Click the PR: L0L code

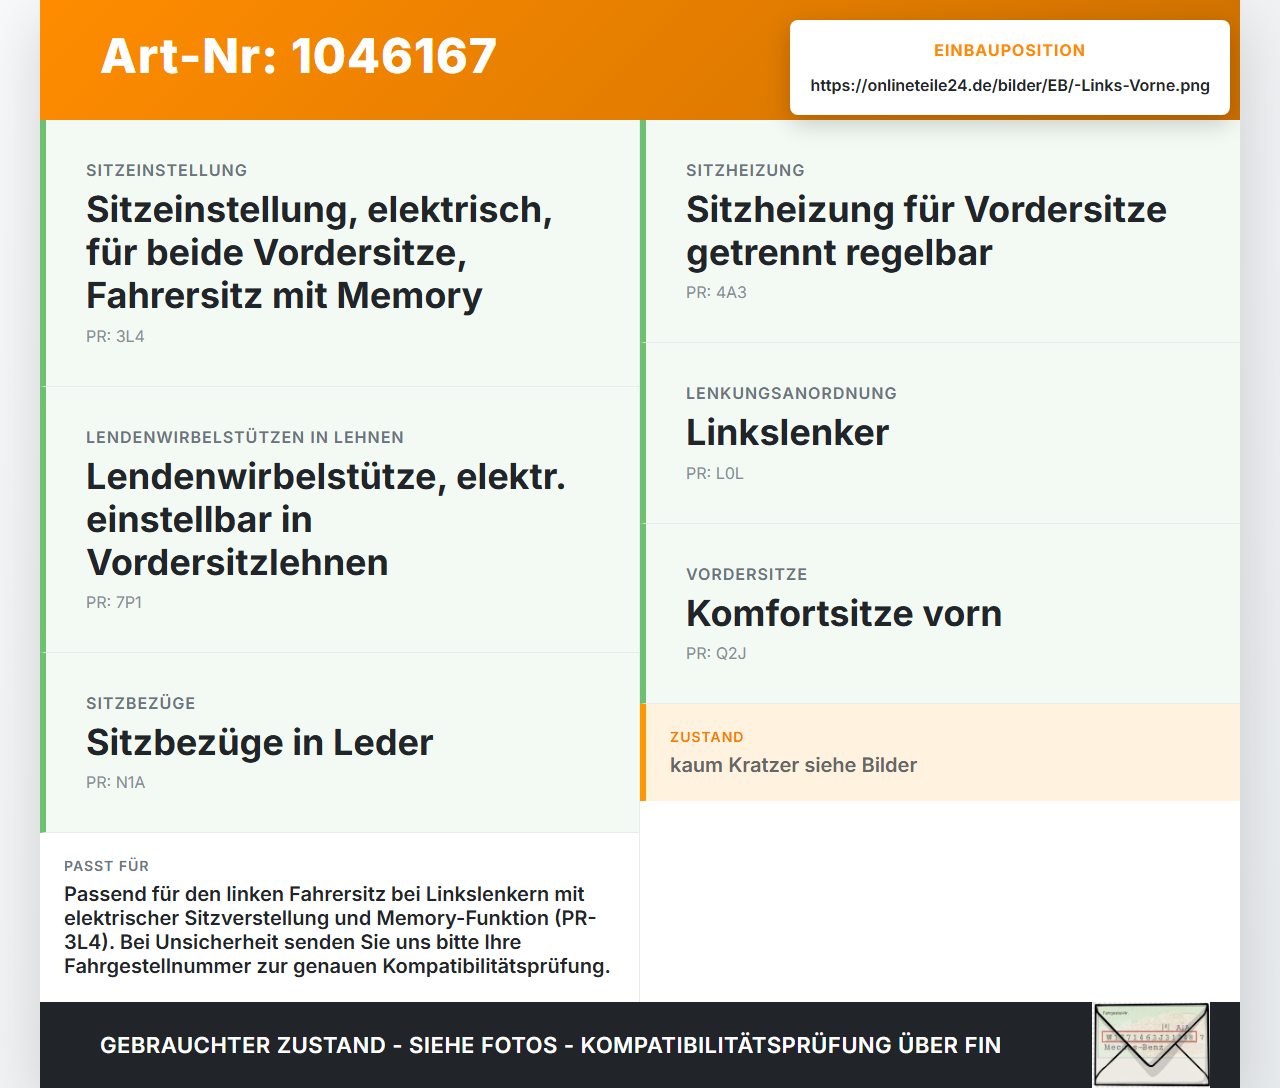point(715,473)
